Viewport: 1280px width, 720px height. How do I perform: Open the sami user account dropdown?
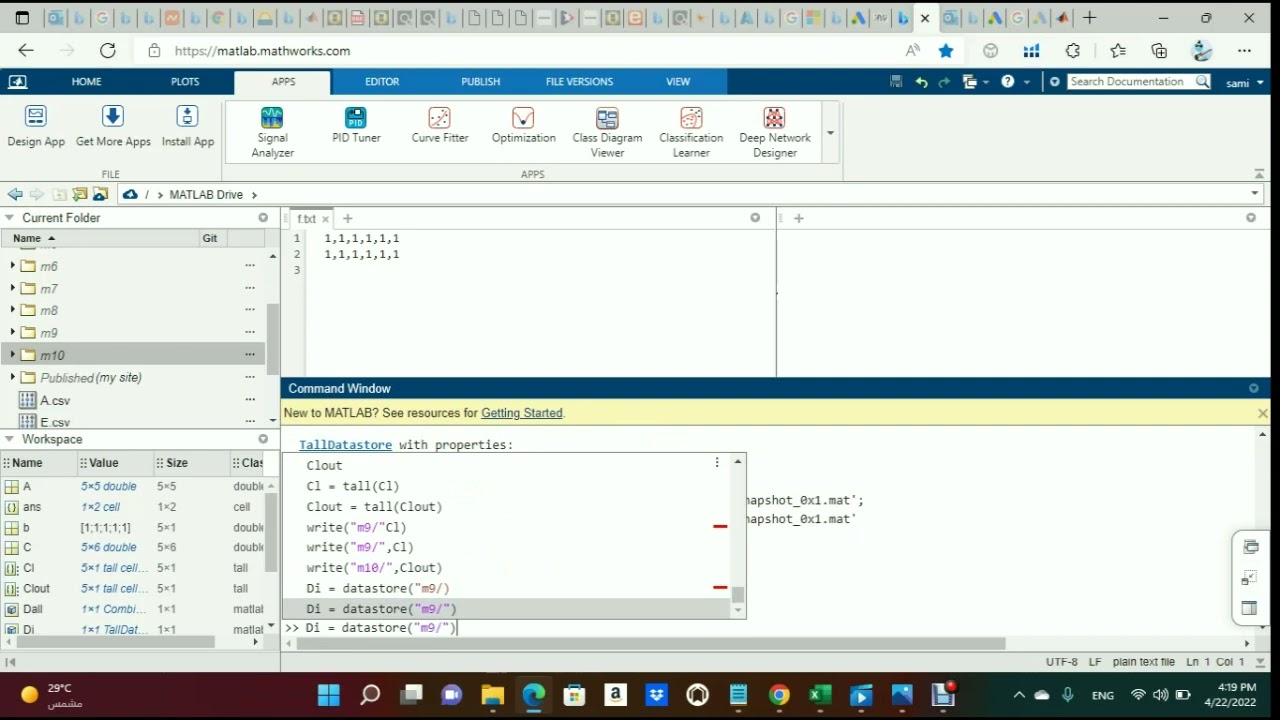[1244, 83]
